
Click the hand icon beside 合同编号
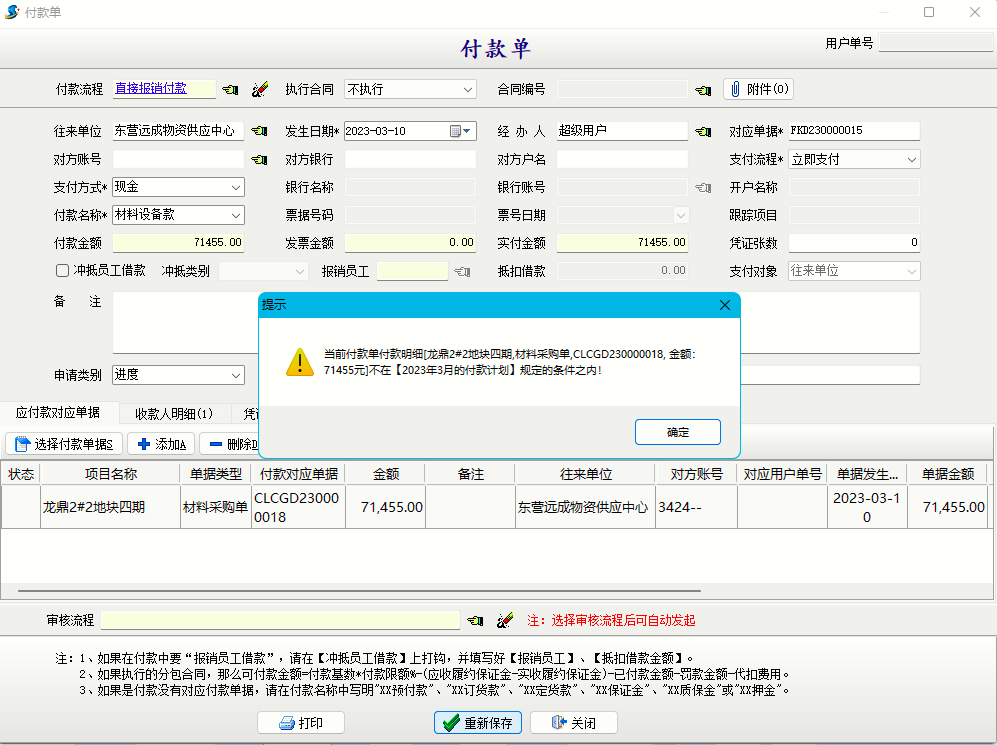[x=703, y=90]
